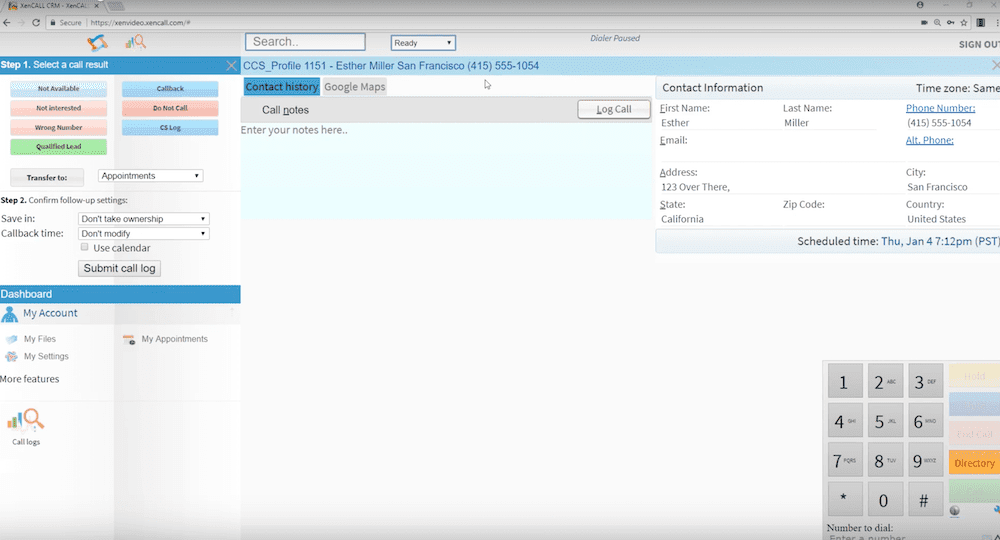Reload the browser page
This screenshot has height=540, width=1000.
[36, 22]
